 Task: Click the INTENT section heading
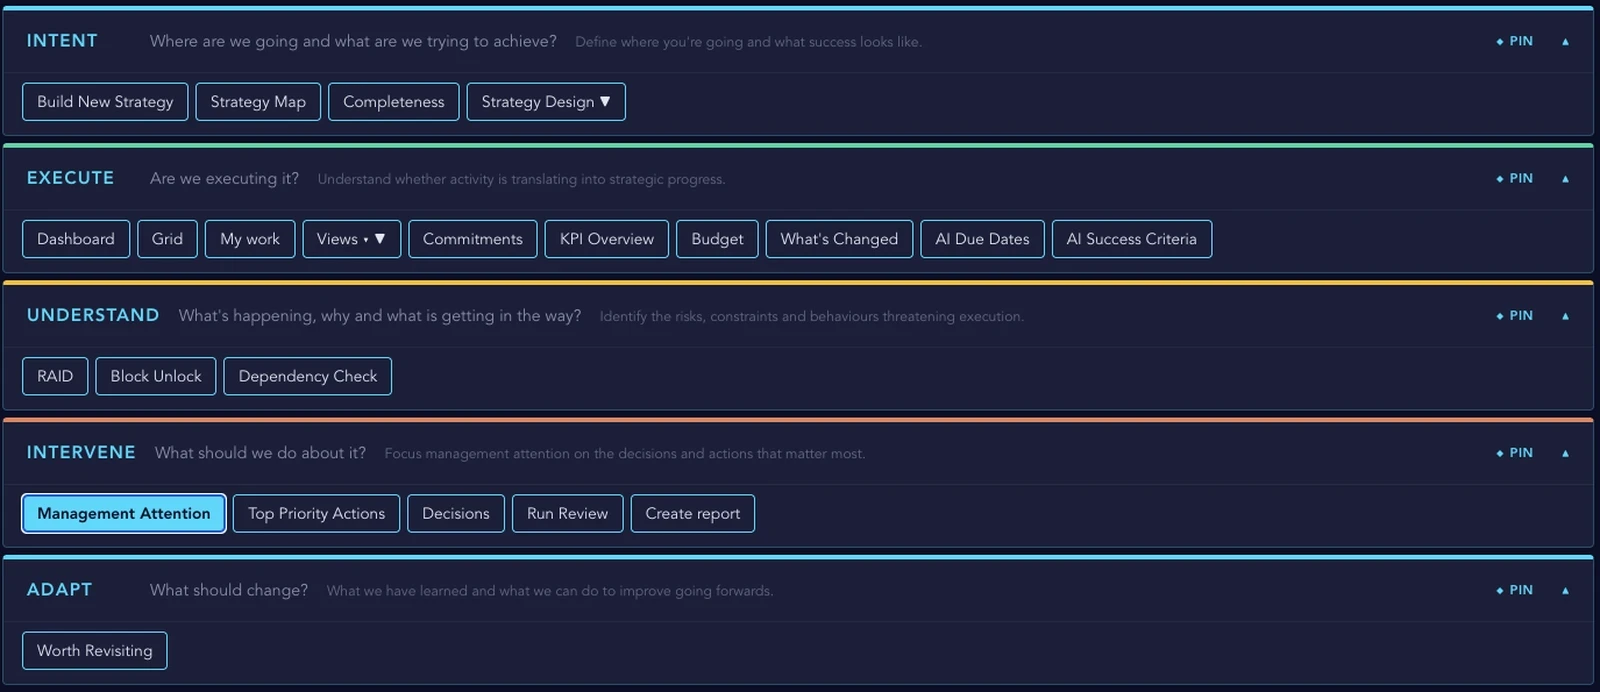click(x=62, y=41)
